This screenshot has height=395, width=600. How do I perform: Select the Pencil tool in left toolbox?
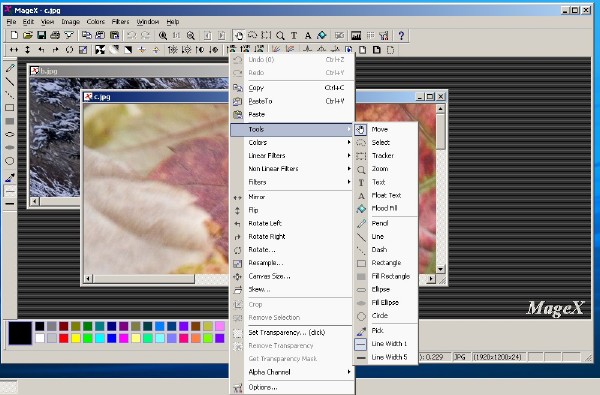(x=10, y=68)
